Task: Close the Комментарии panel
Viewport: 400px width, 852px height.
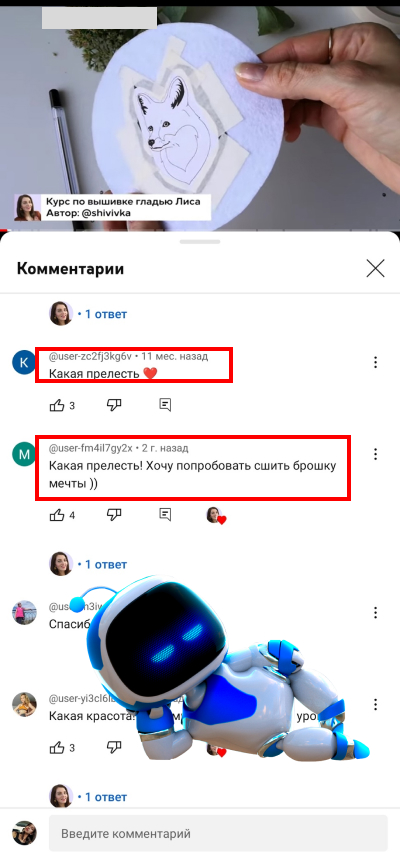Action: (376, 268)
